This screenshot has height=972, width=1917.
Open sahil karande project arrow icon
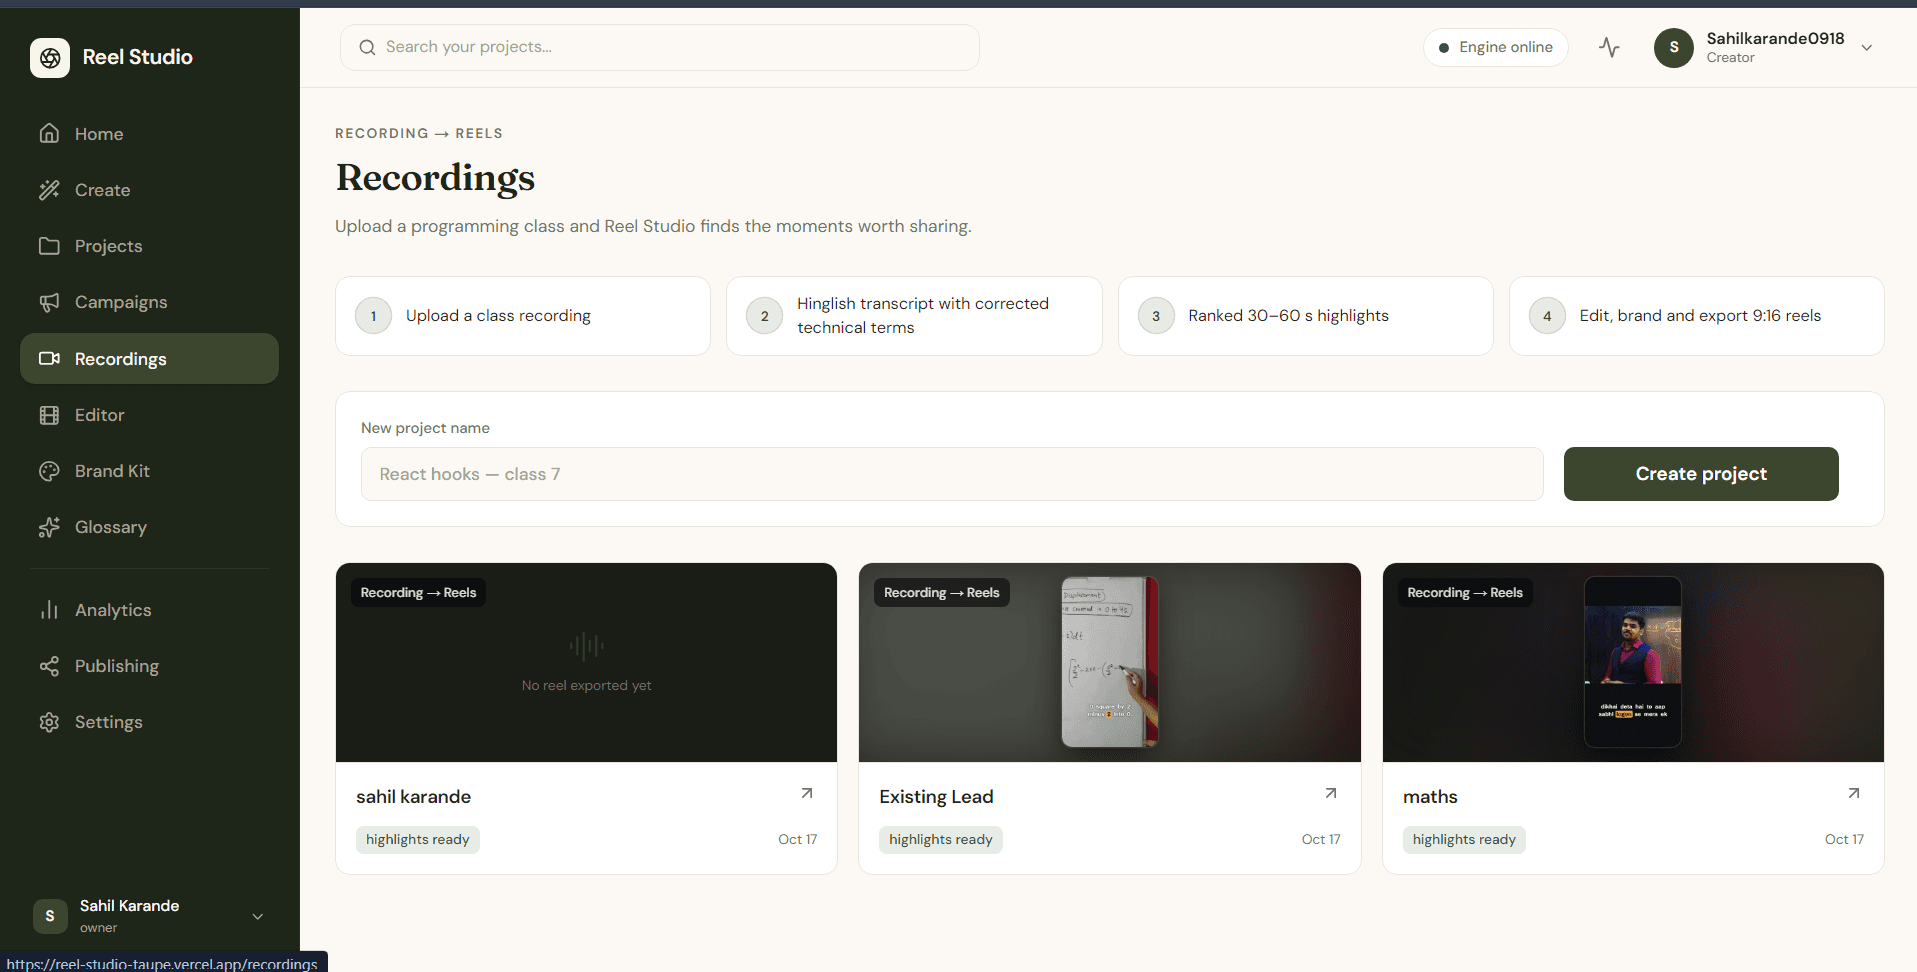[807, 793]
